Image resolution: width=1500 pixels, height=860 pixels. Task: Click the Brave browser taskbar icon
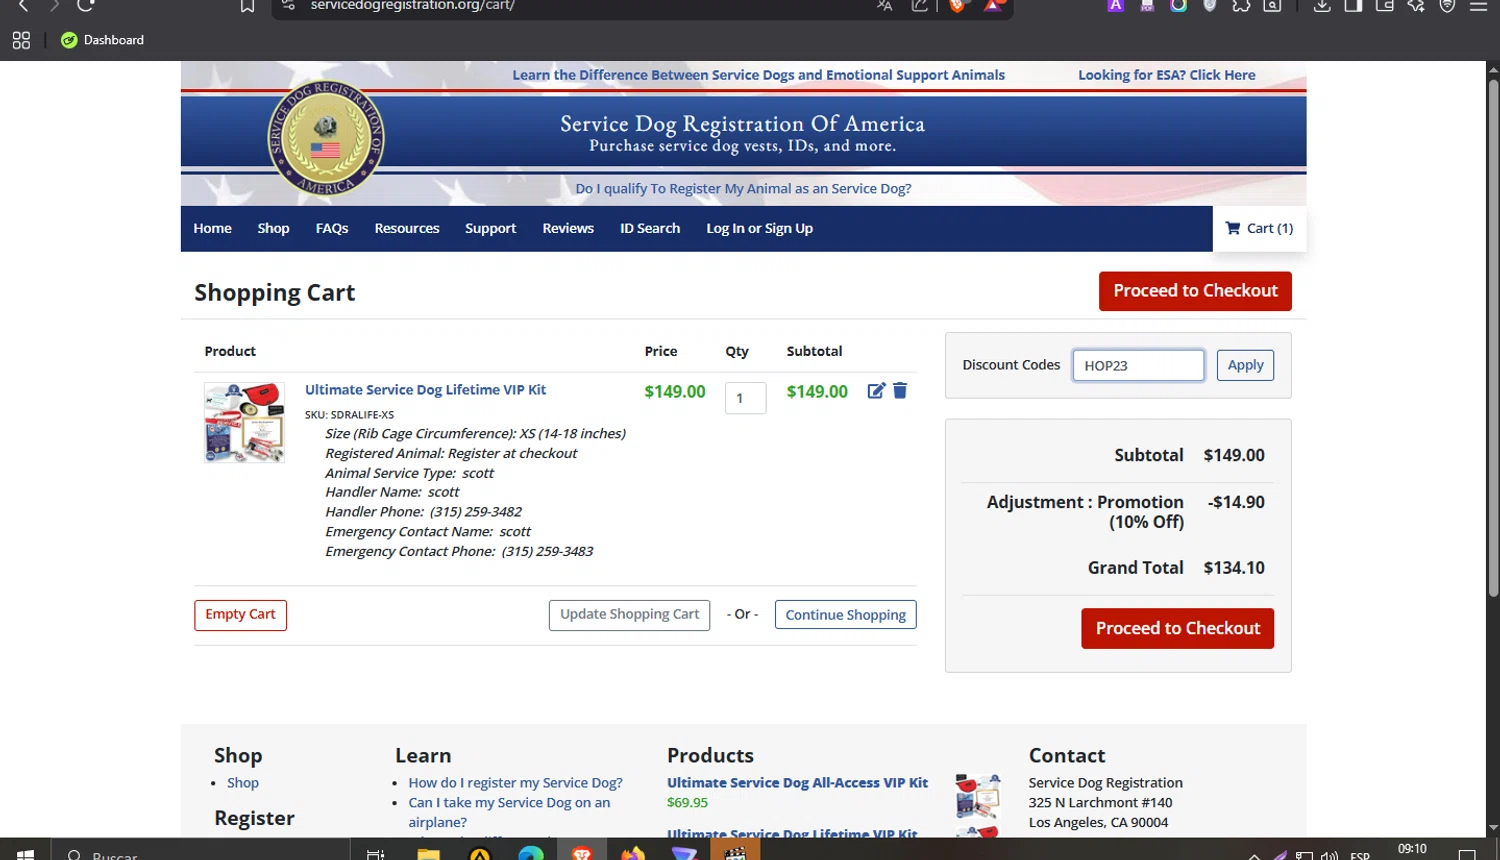click(x=582, y=853)
